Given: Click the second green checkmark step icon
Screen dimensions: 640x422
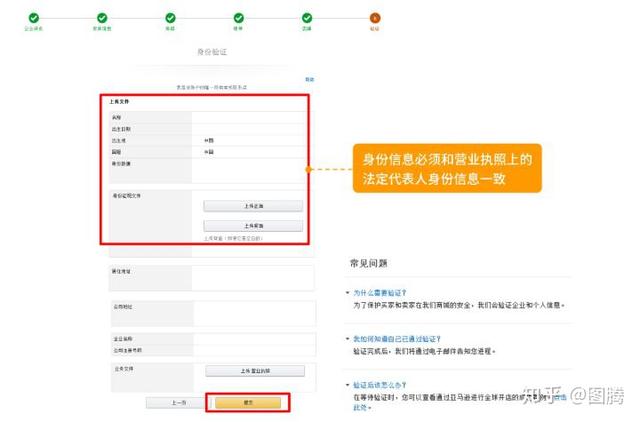Looking at the screenshot, I should coord(102,18).
